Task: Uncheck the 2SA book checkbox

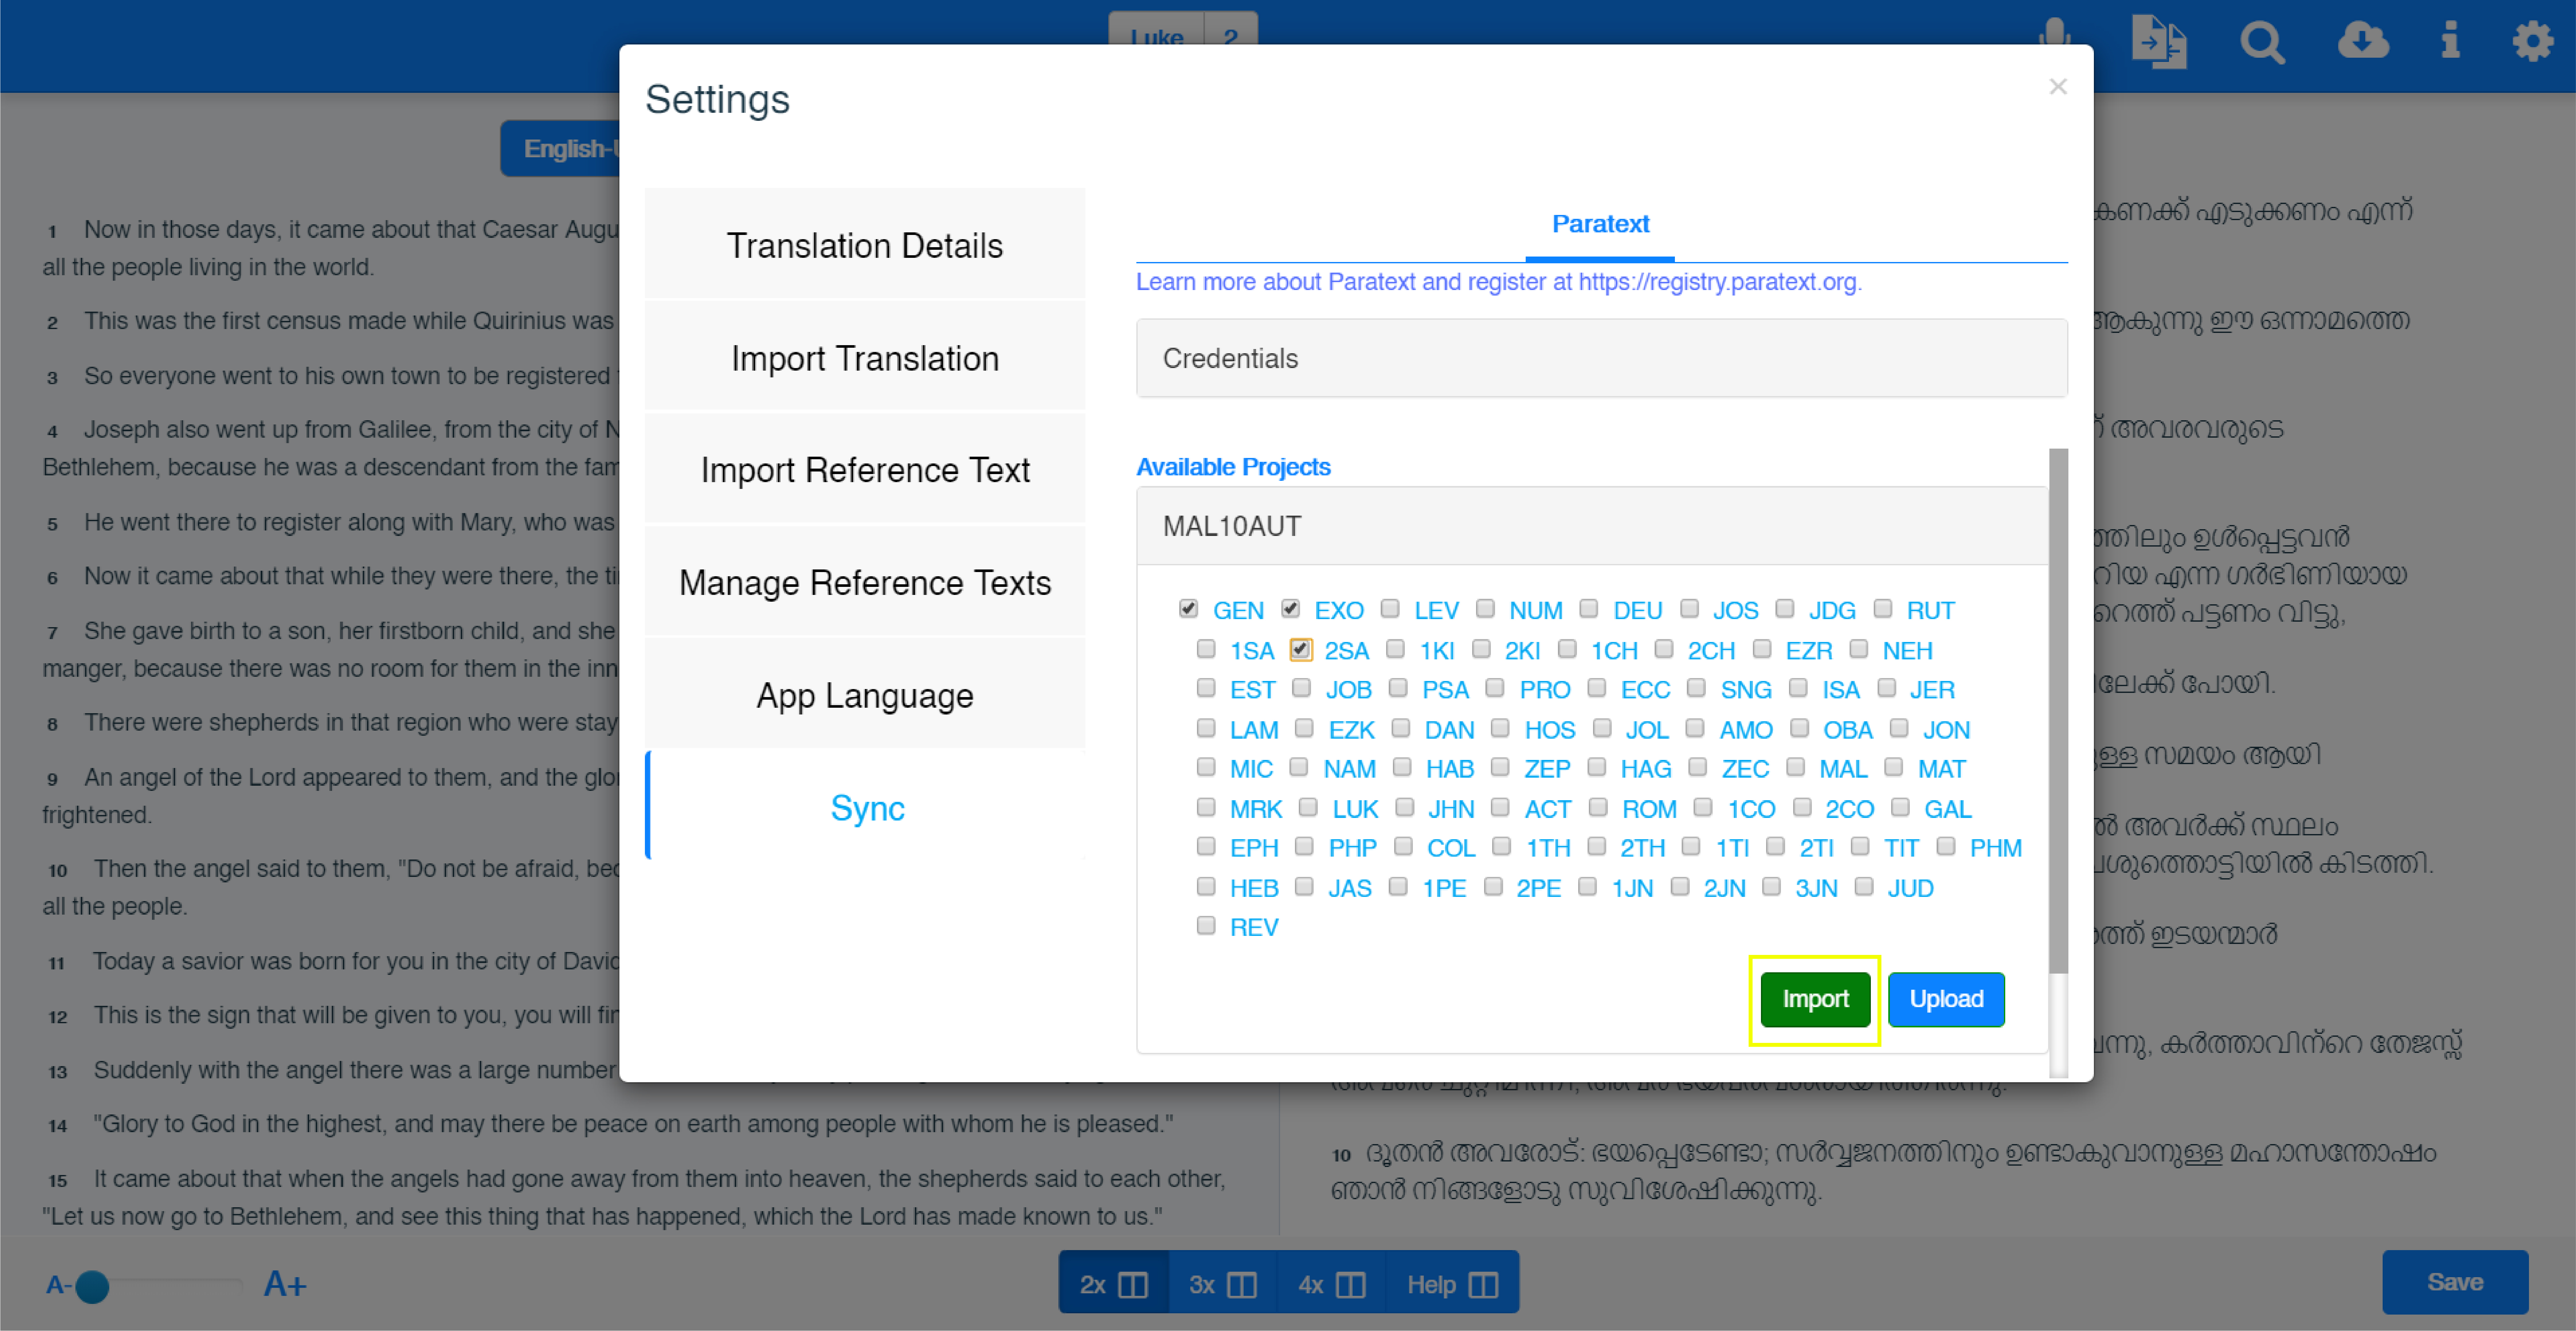Action: (1300, 650)
